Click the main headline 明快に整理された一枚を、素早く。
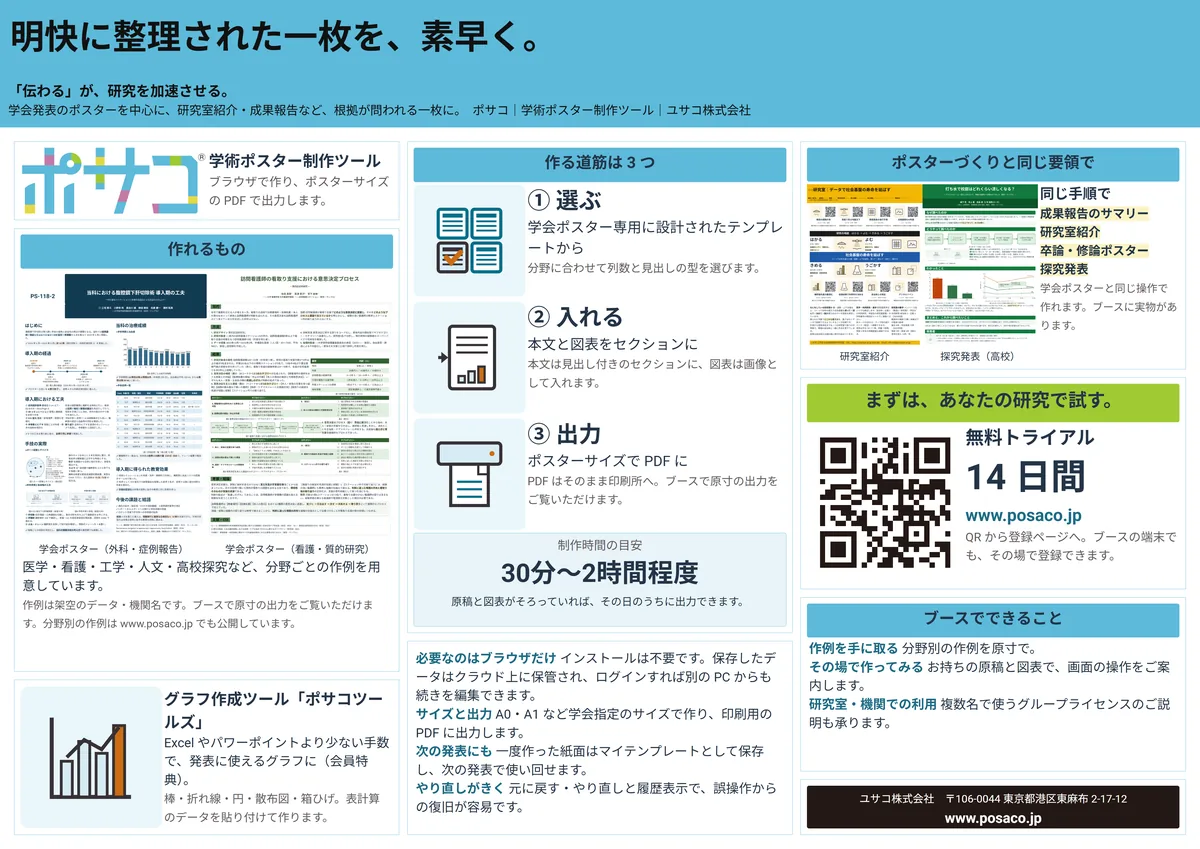 point(279,37)
